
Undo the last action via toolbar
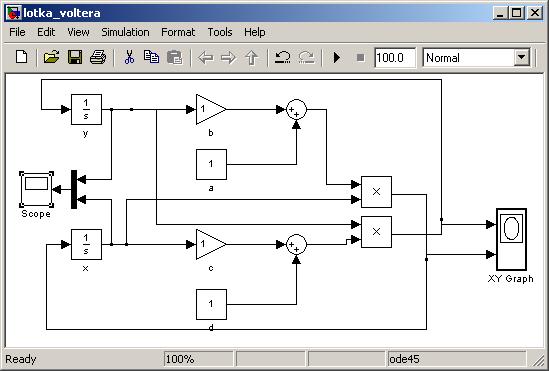click(x=282, y=57)
